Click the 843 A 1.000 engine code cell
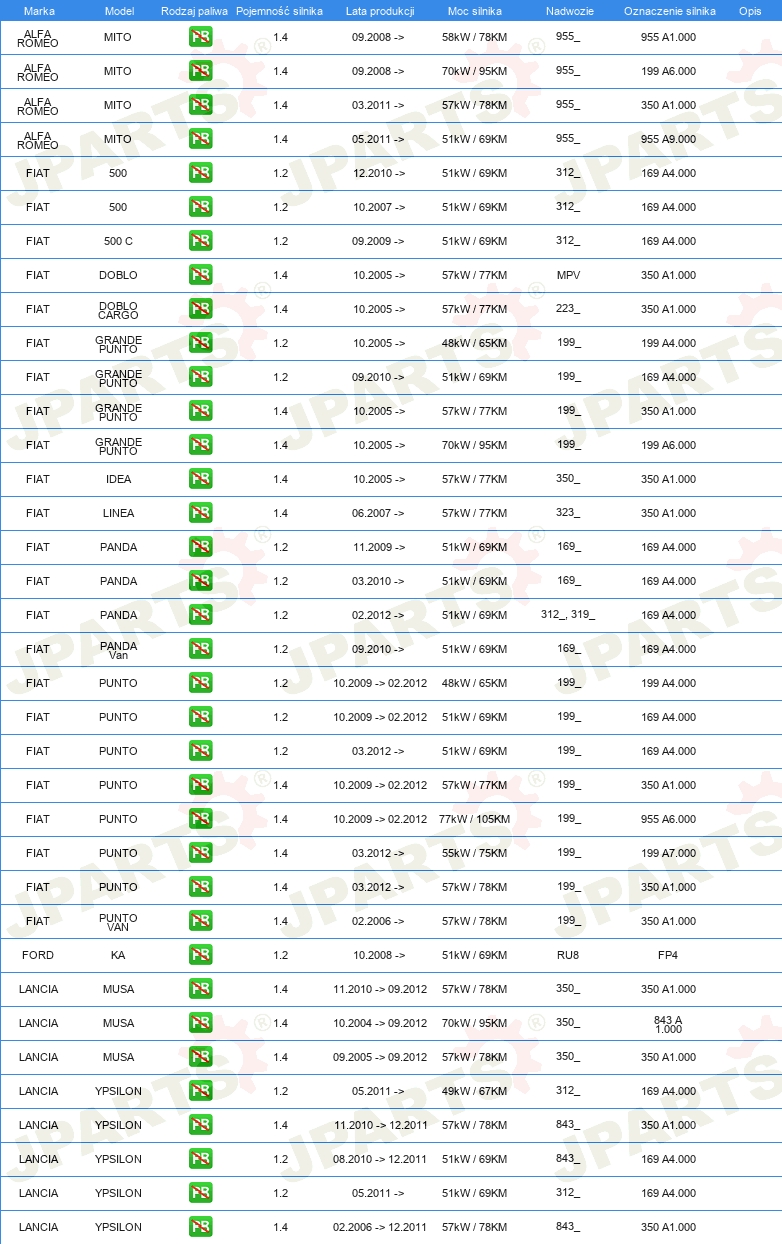The height and width of the screenshot is (1244, 782). pos(668,1024)
